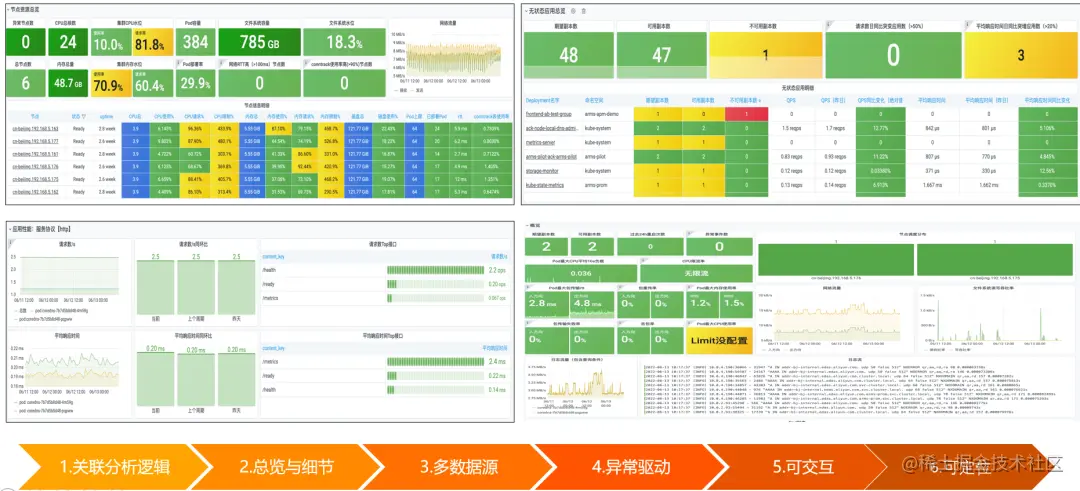Sort node table by uptime column
Viewport: 1080px width, 491px height.
107,116
